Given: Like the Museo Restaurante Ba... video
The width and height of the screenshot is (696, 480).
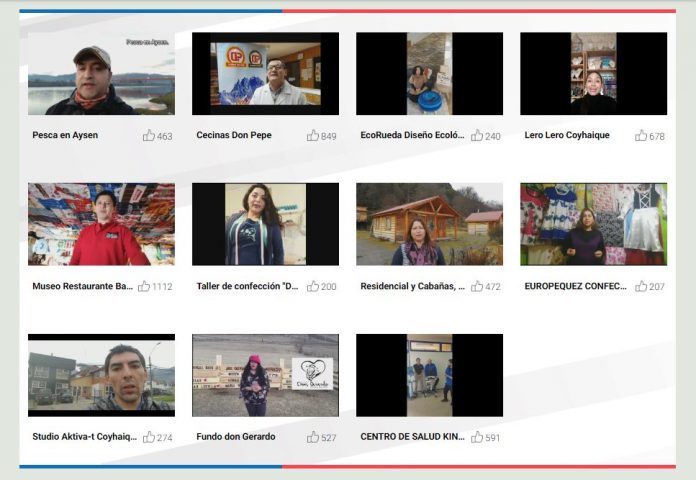Looking at the screenshot, I should point(144,286).
